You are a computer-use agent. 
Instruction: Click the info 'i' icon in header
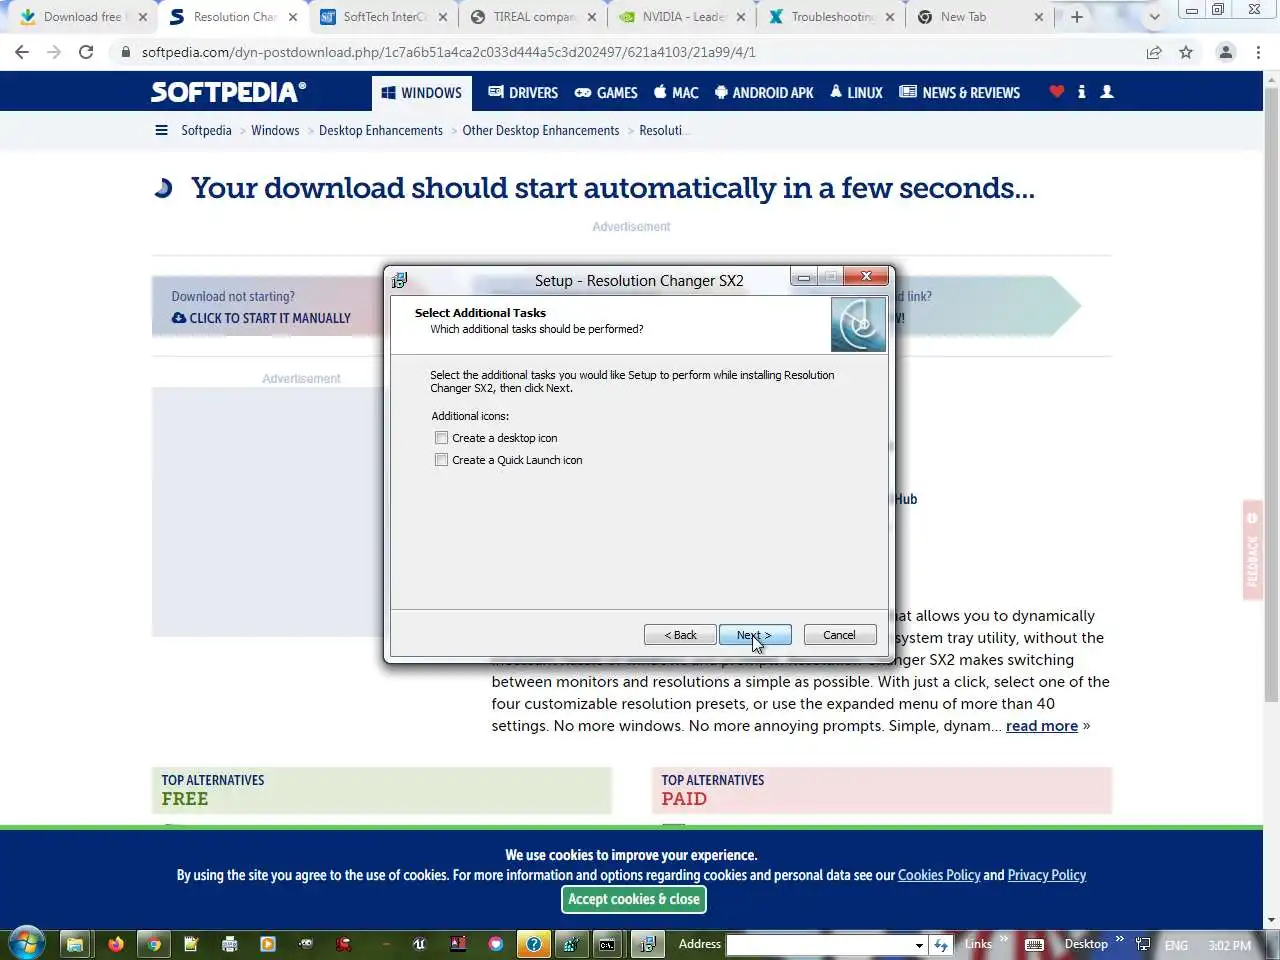[1082, 92]
